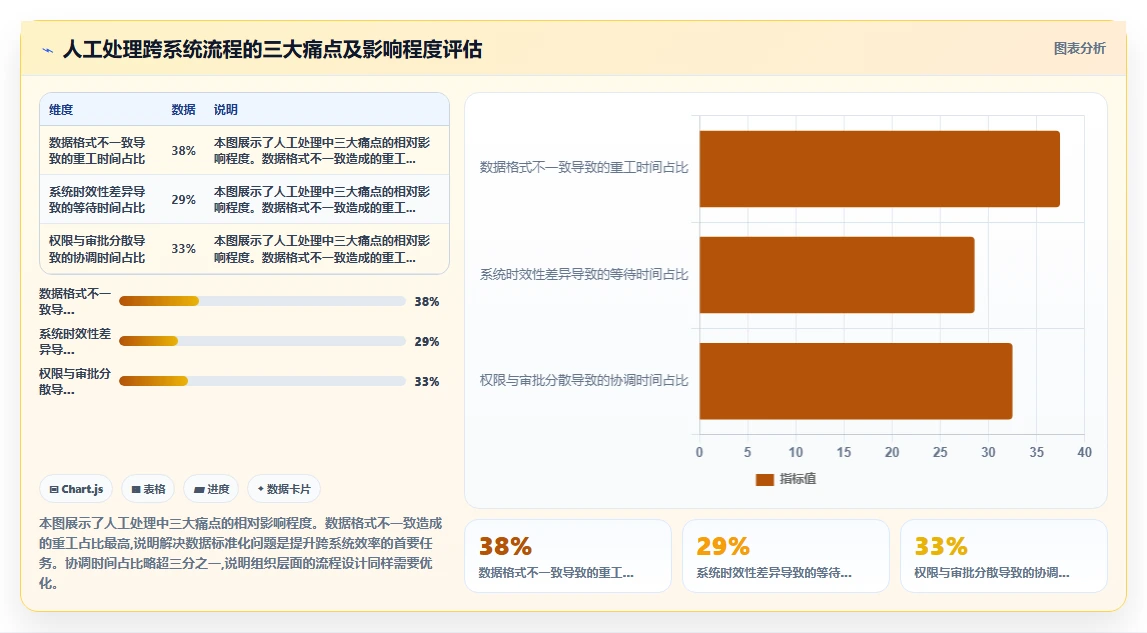Click the 33% progress bar for 权限与审批分散
The image size is (1147, 633).
pyautogui.click(x=262, y=381)
